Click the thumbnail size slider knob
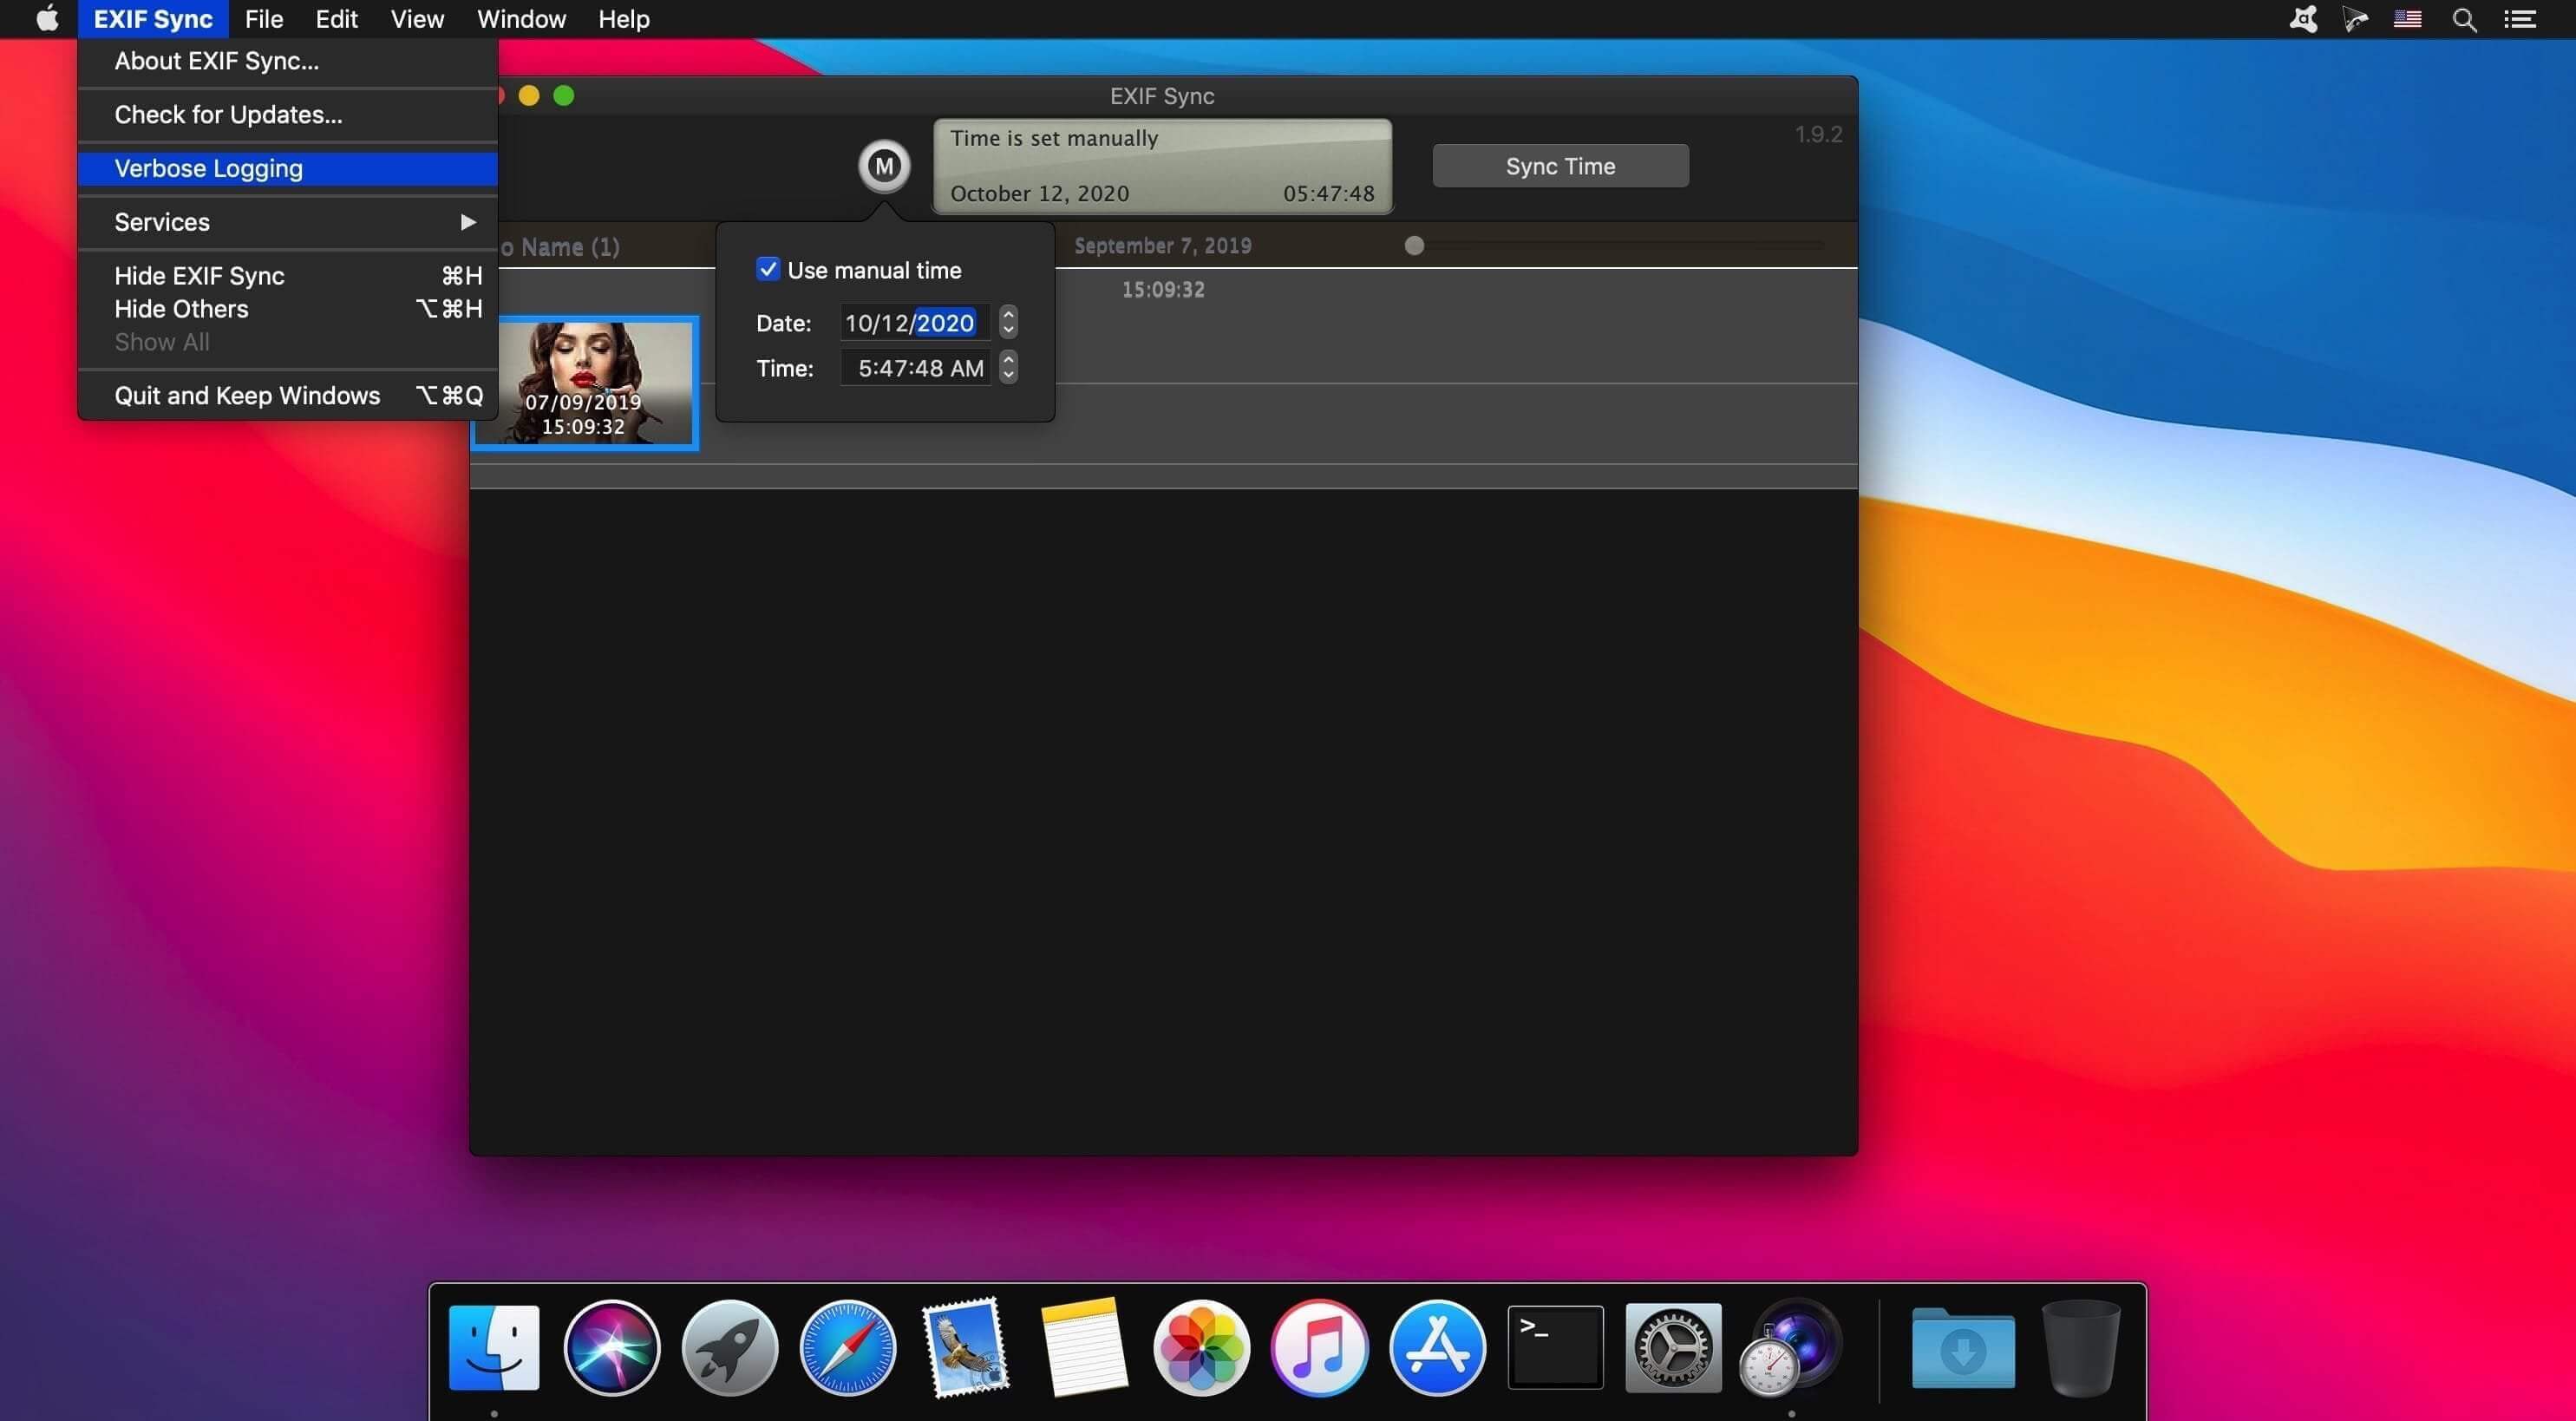Image resolution: width=2576 pixels, height=1421 pixels. click(1413, 246)
